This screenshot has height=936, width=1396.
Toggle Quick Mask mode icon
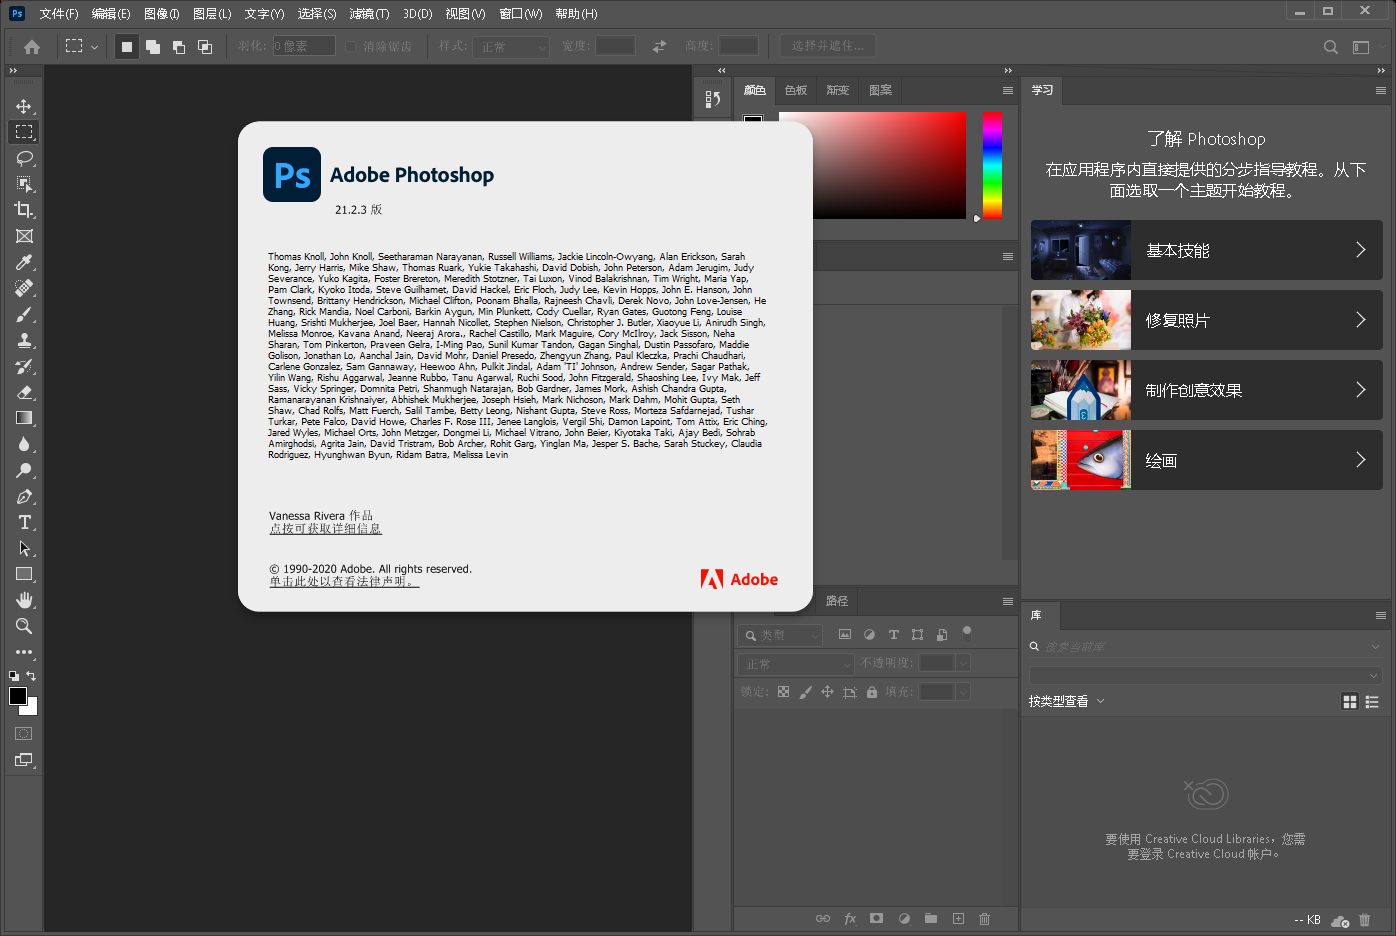(24, 733)
